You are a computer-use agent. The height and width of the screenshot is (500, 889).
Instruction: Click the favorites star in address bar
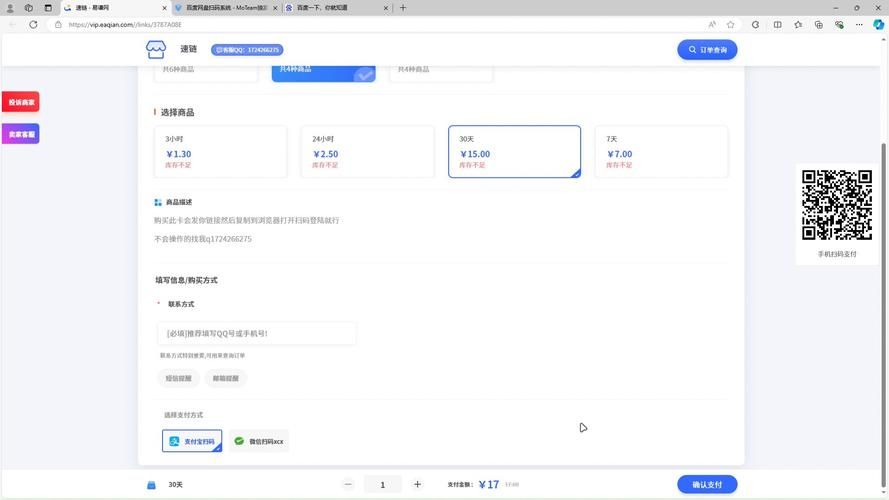(731, 24)
